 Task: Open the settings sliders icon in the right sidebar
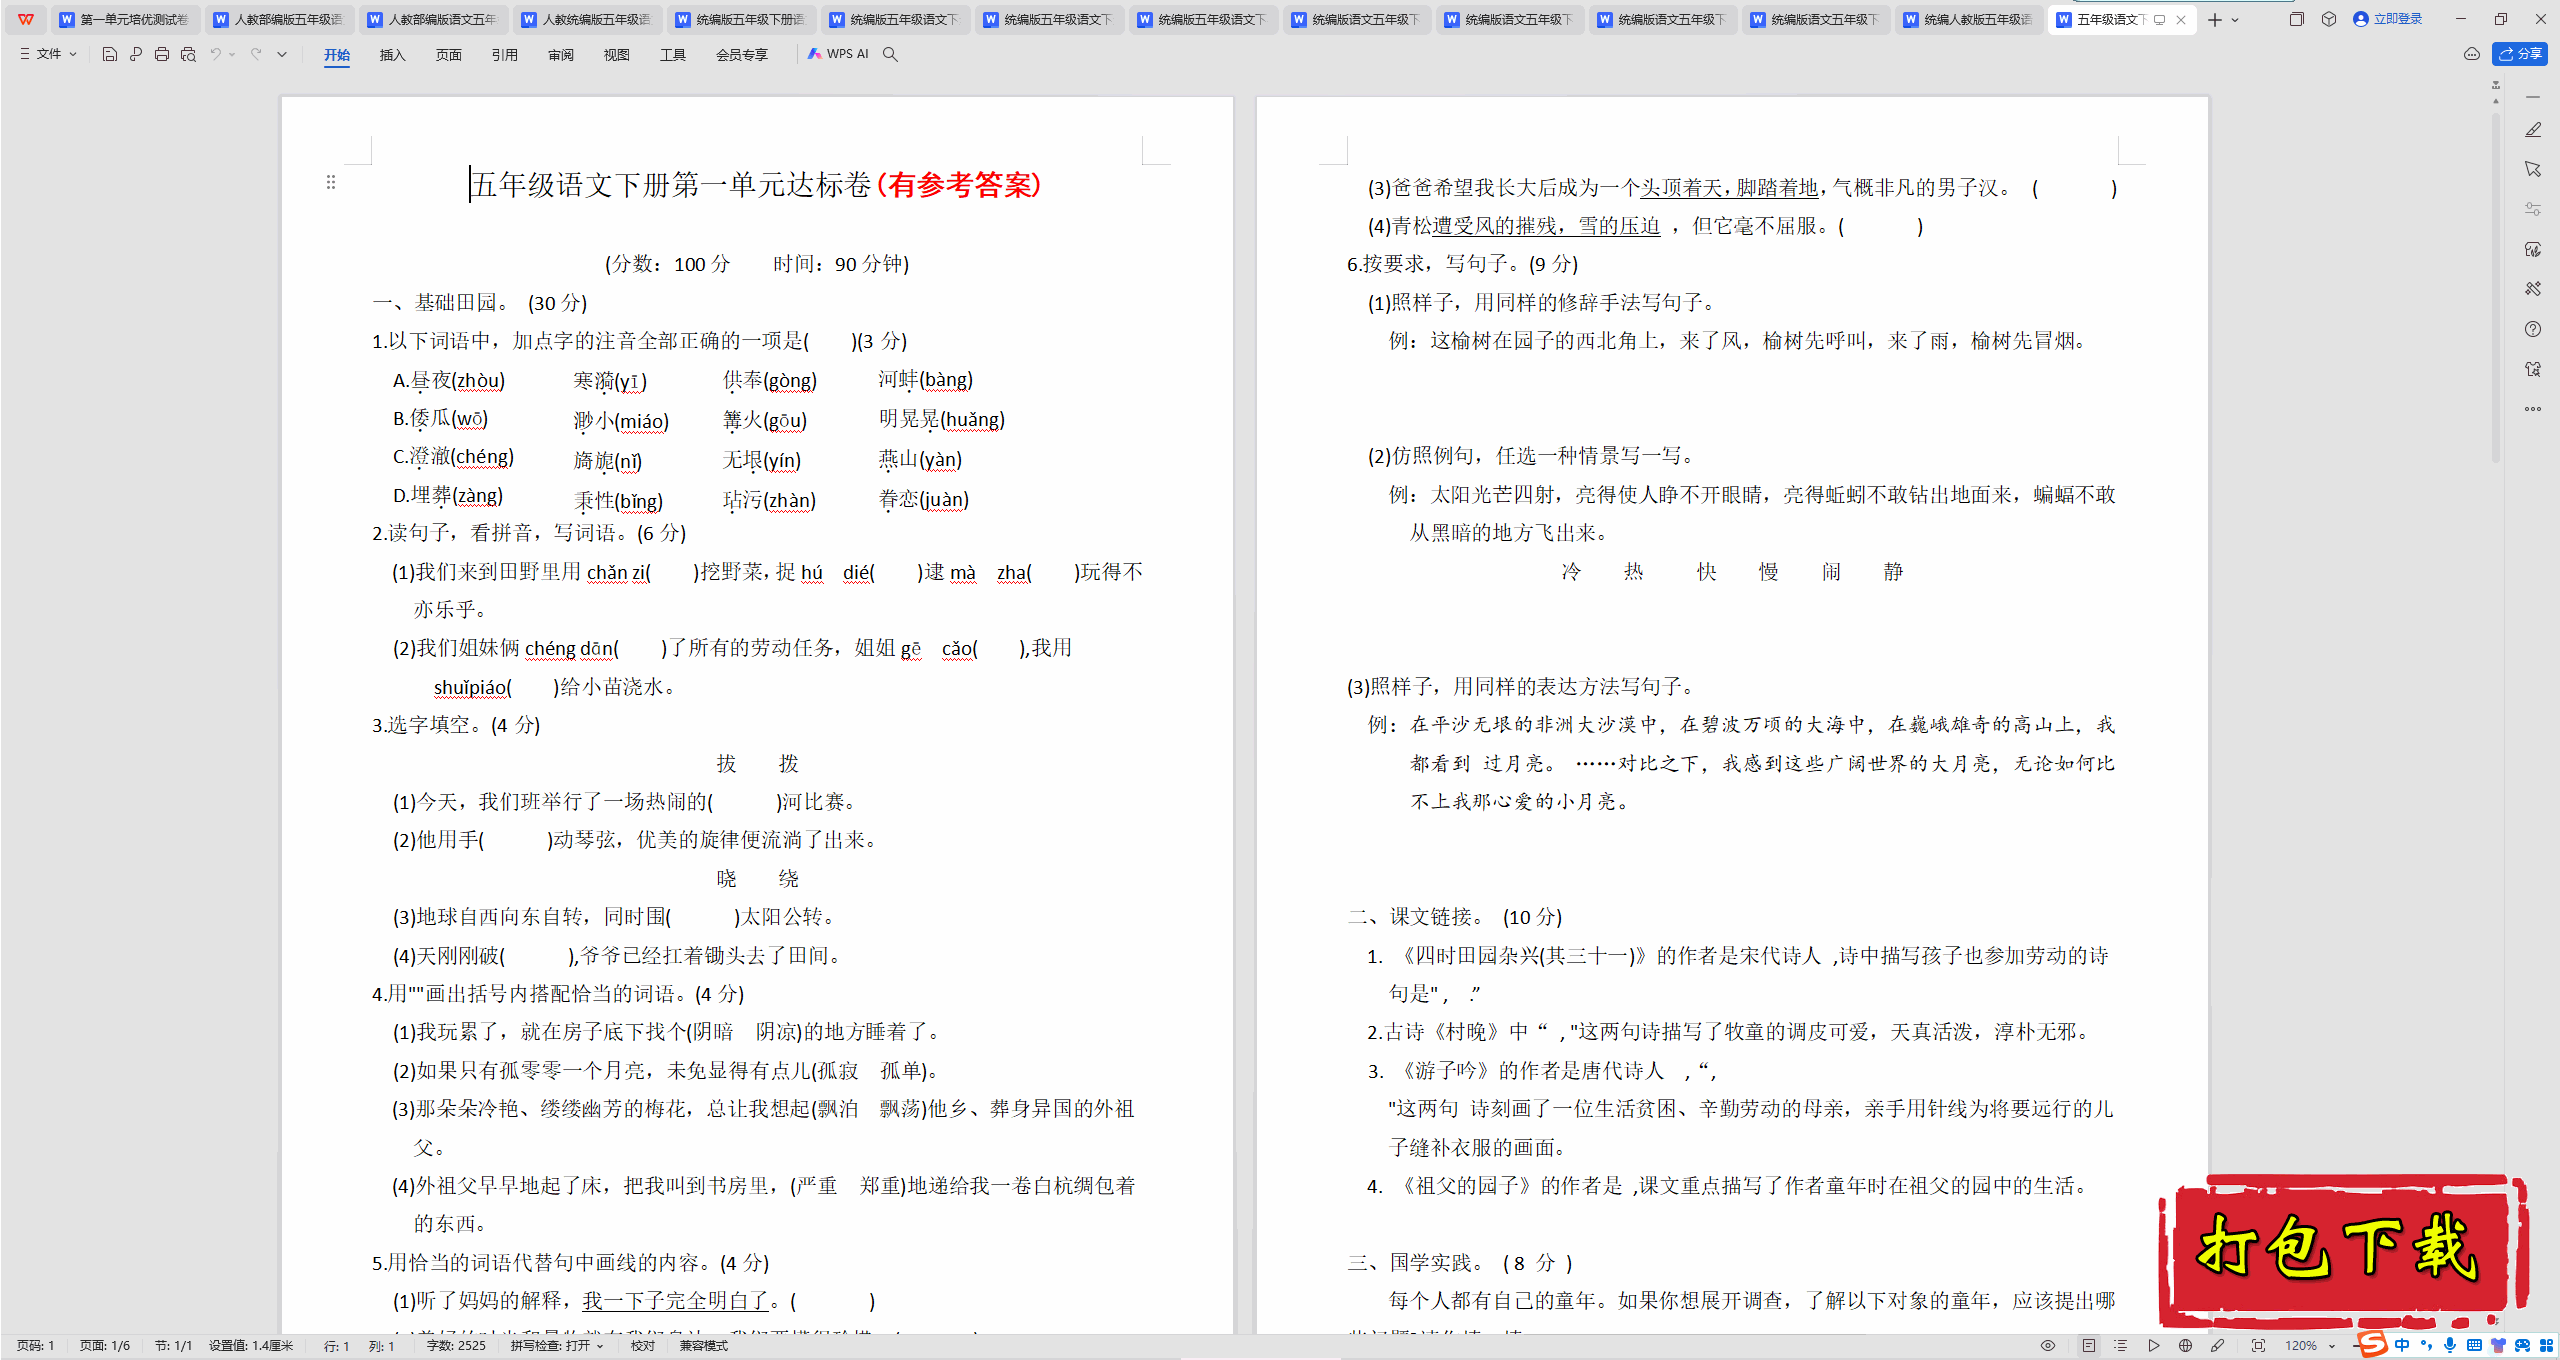tap(2533, 209)
